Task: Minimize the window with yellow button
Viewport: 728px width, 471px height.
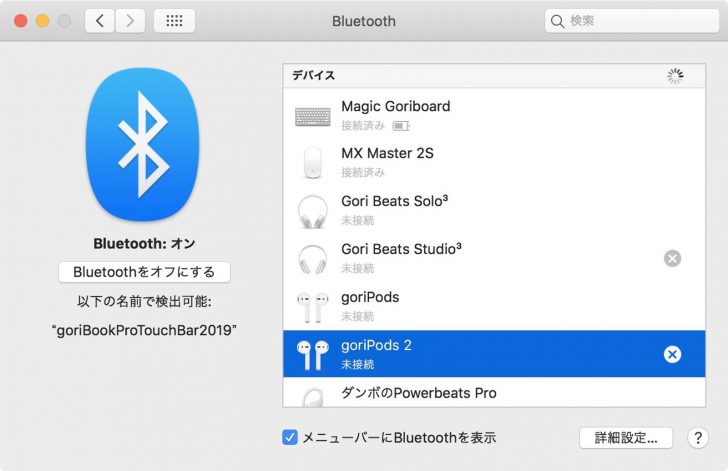Action: coord(43,21)
